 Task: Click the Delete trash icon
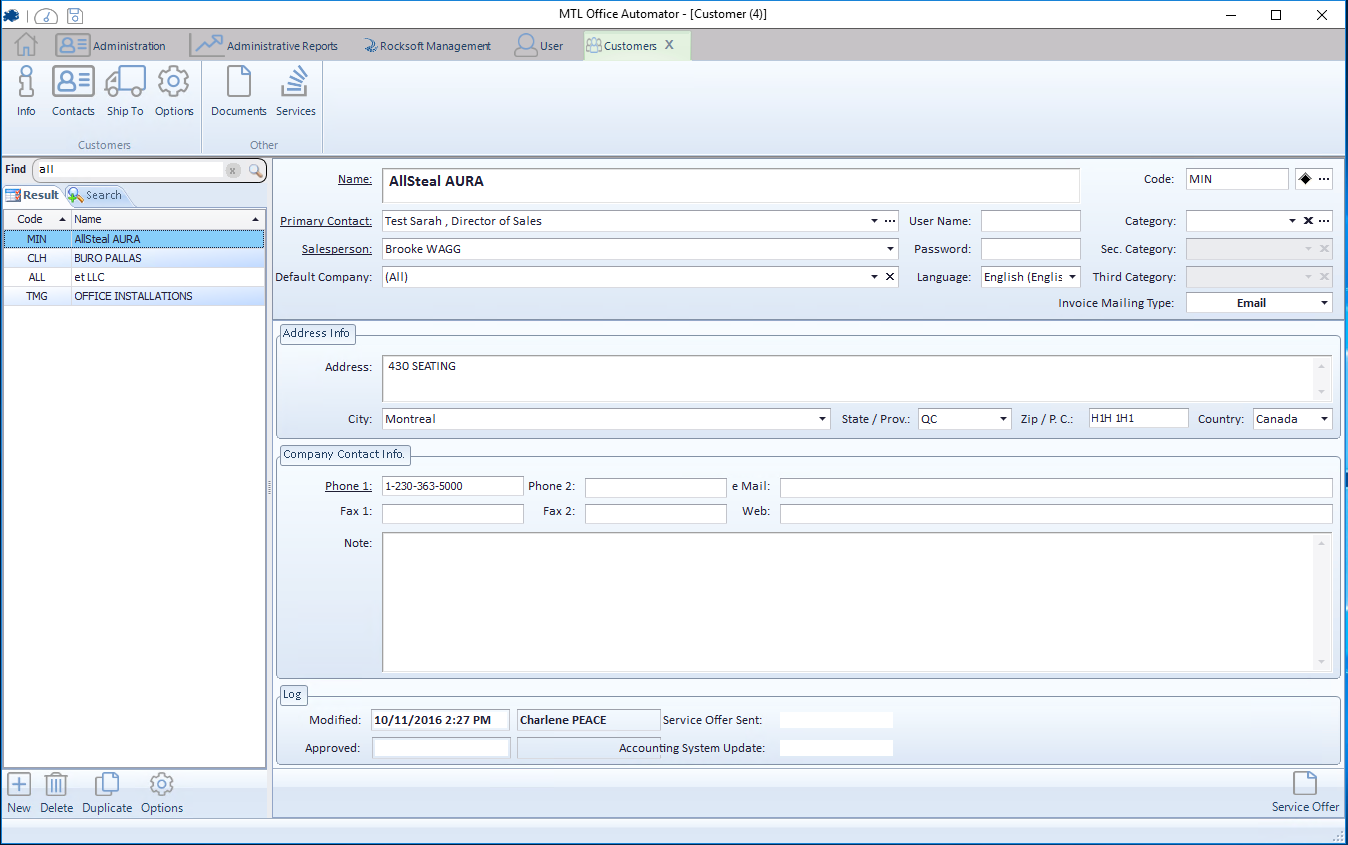point(56,785)
